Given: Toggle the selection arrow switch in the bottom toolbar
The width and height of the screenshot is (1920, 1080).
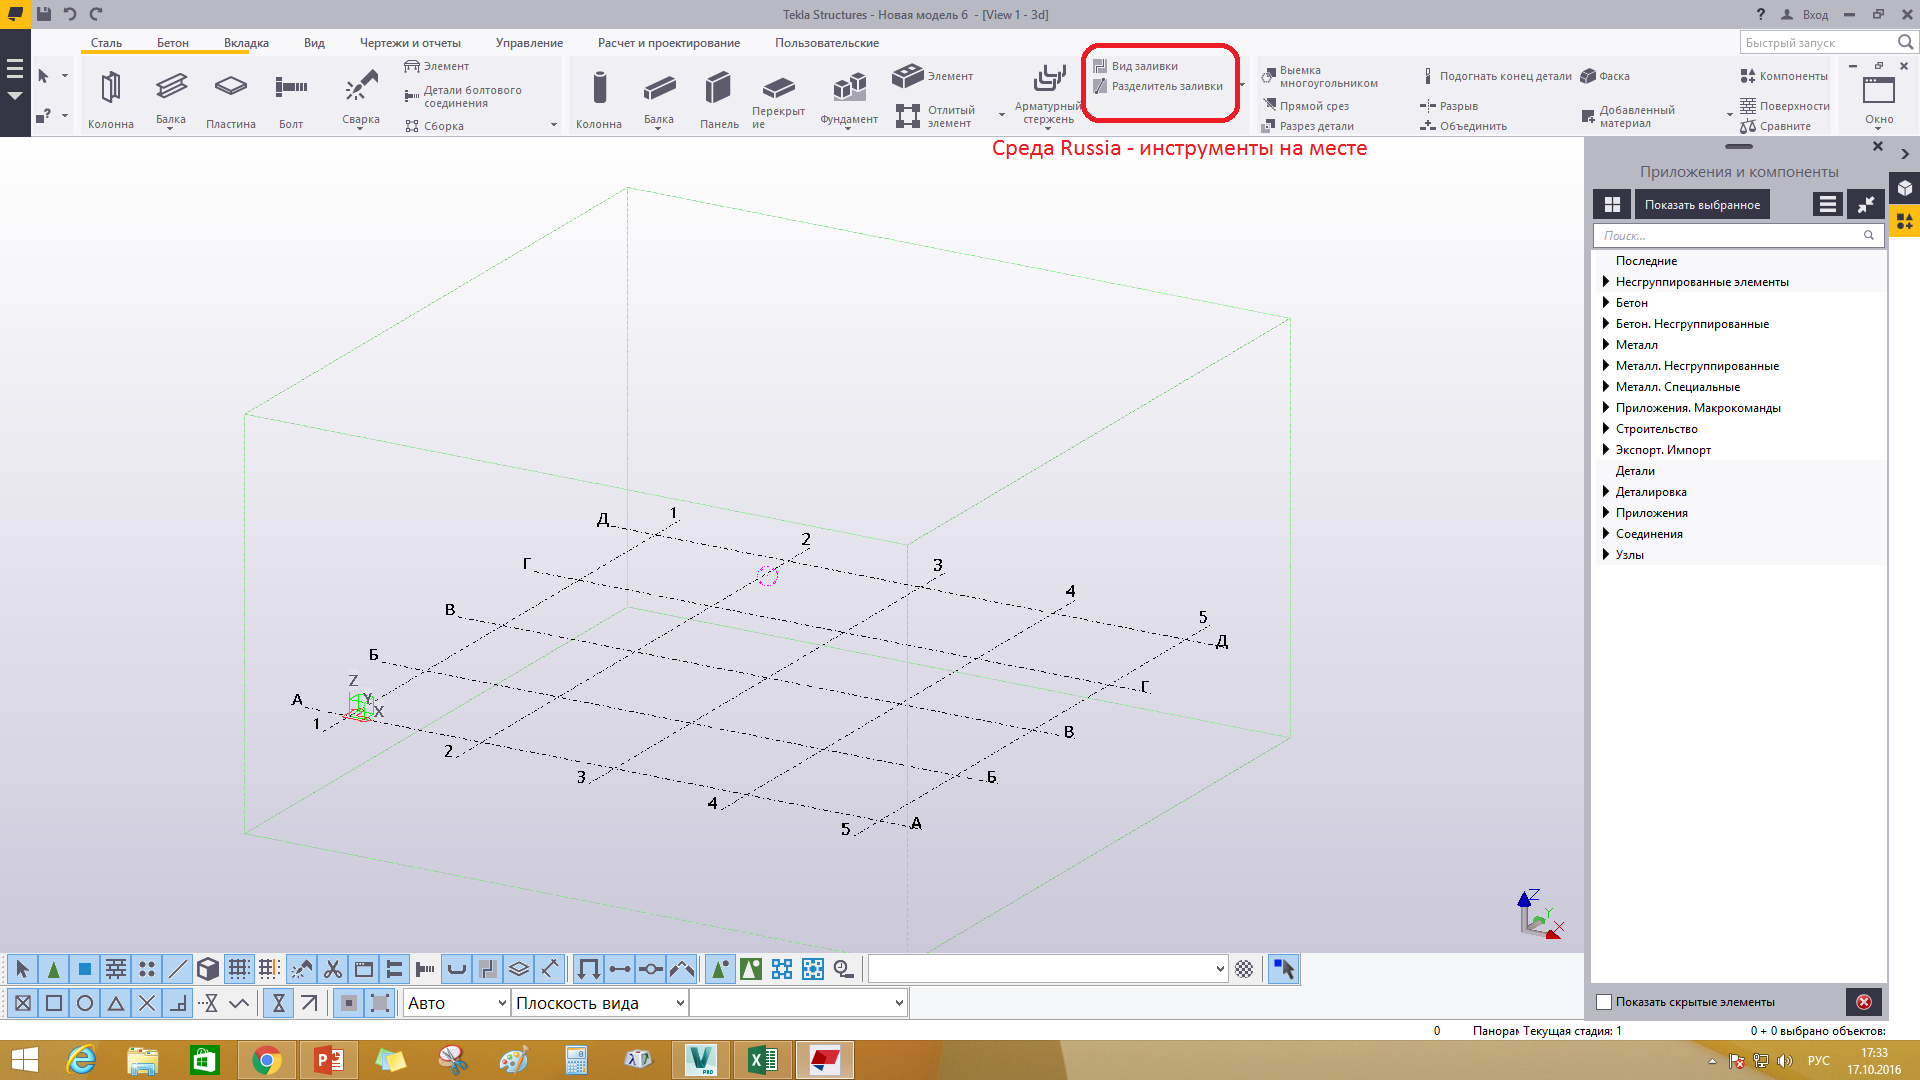Looking at the screenshot, I should tap(1283, 969).
